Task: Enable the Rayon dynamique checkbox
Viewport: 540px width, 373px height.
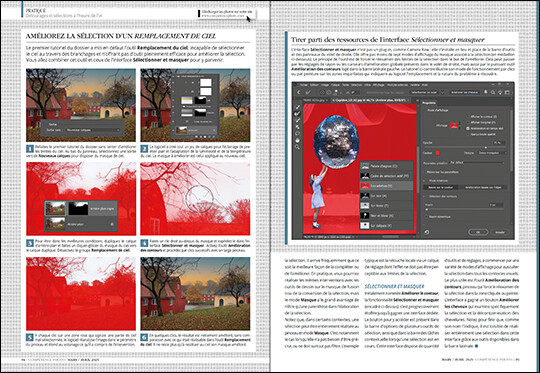Action: 427,216
